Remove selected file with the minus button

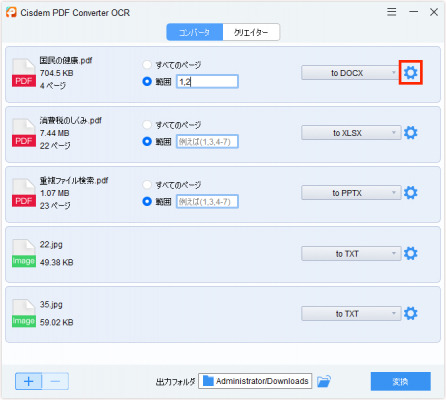[x=55, y=381]
